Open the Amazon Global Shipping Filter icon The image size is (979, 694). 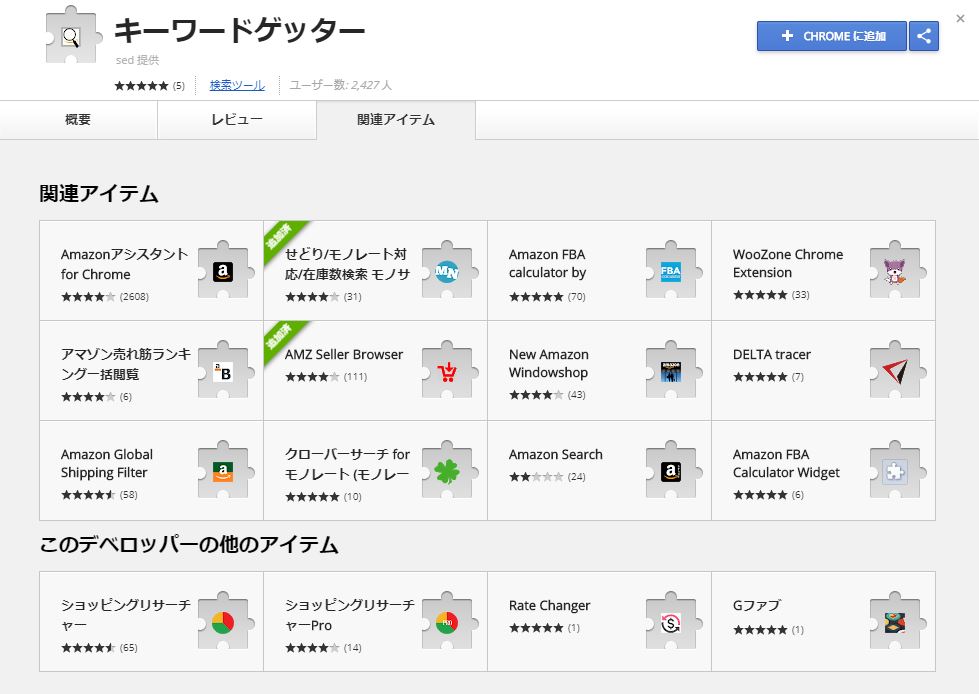pyautogui.click(x=226, y=469)
